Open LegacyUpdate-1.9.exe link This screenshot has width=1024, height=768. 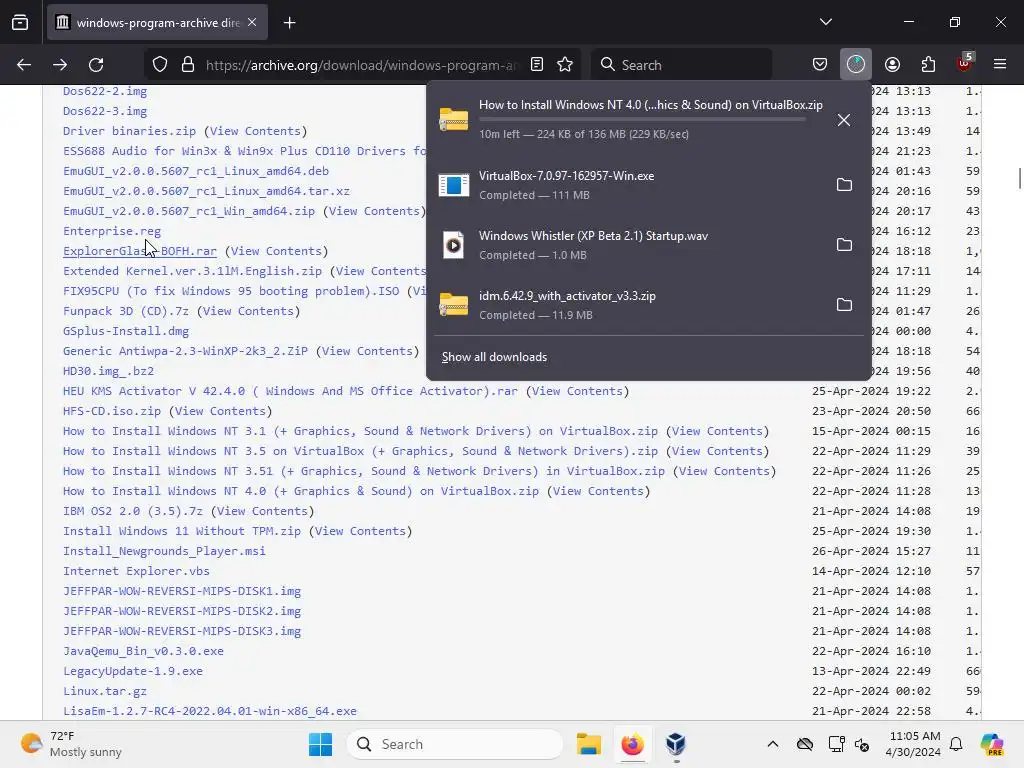point(133,671)
